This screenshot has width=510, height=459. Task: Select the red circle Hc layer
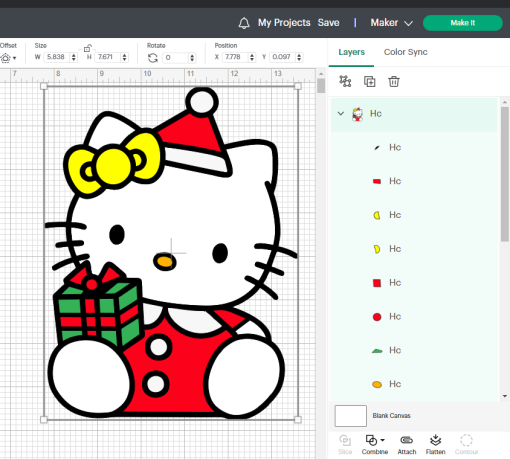pyautogui.click(x=414, y=316)
